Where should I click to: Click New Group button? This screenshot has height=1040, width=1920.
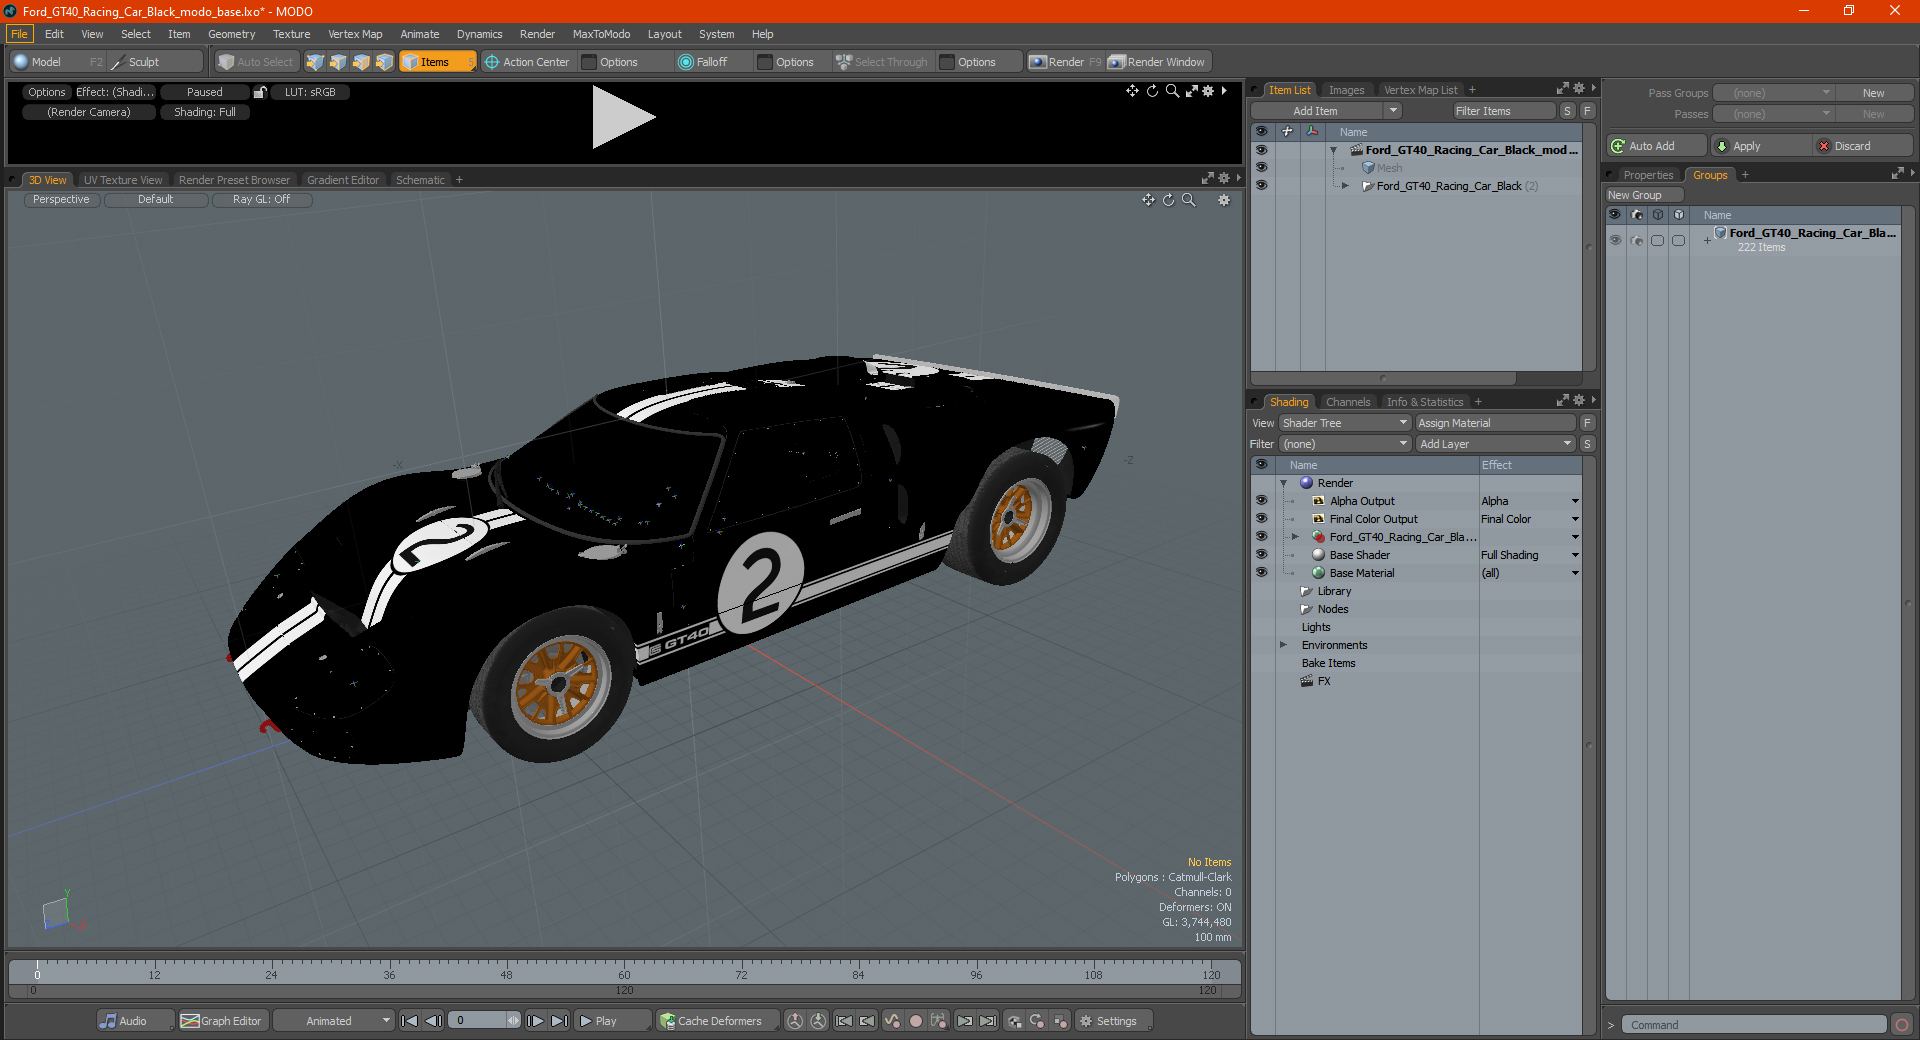click(1644, 195)
